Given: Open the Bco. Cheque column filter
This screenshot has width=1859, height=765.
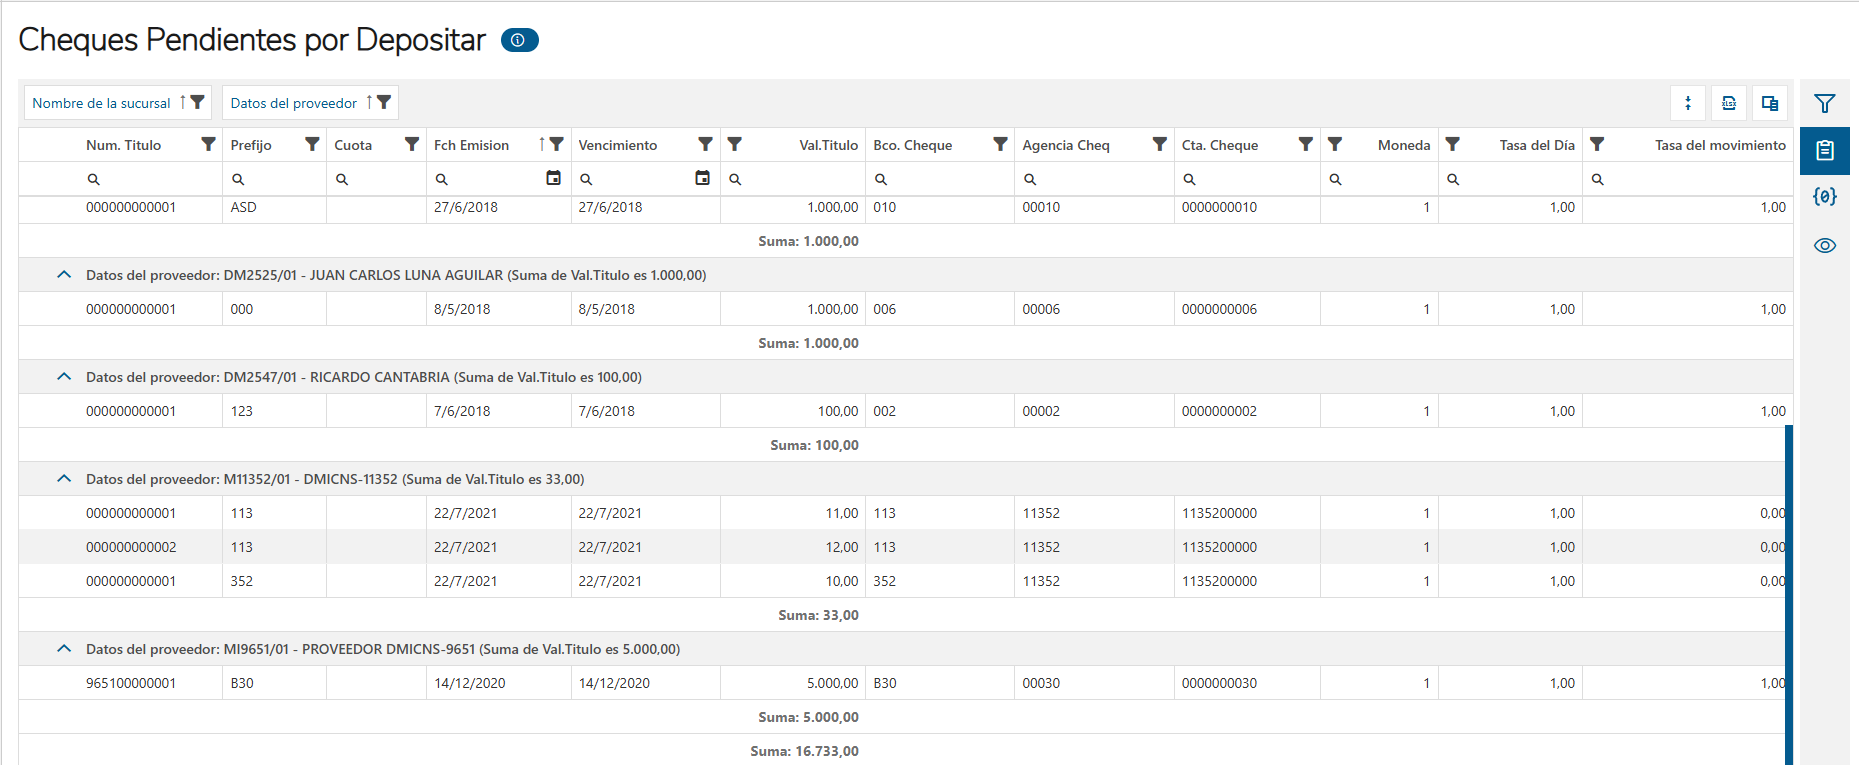Looking at the screenshot, I should 1000,144.
